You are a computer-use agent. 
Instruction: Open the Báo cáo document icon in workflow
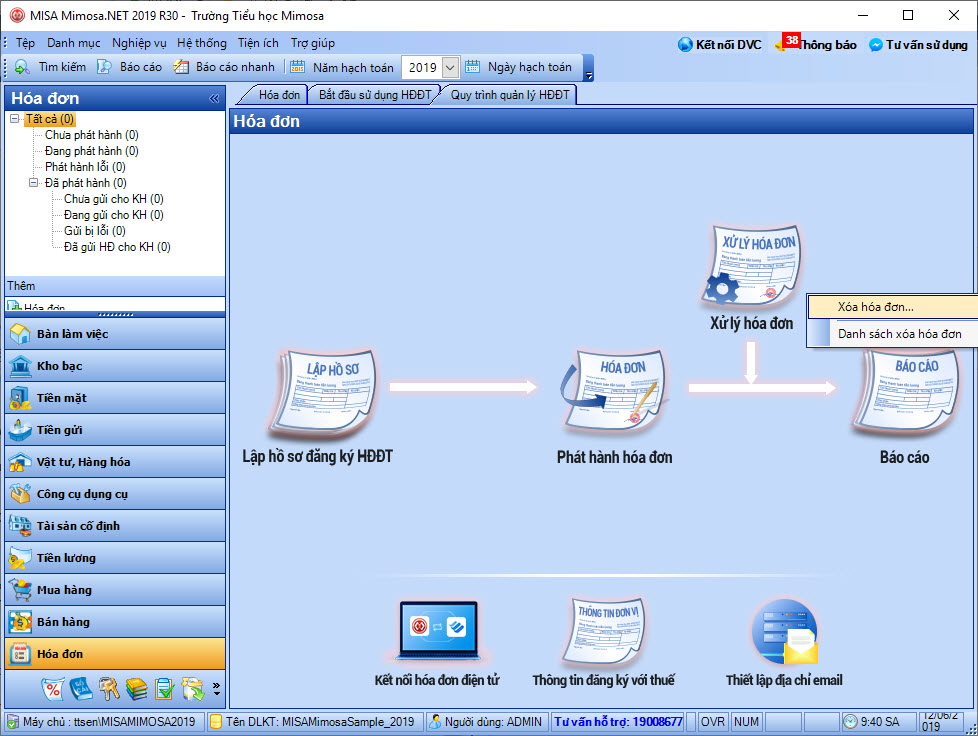coord(906,392)
